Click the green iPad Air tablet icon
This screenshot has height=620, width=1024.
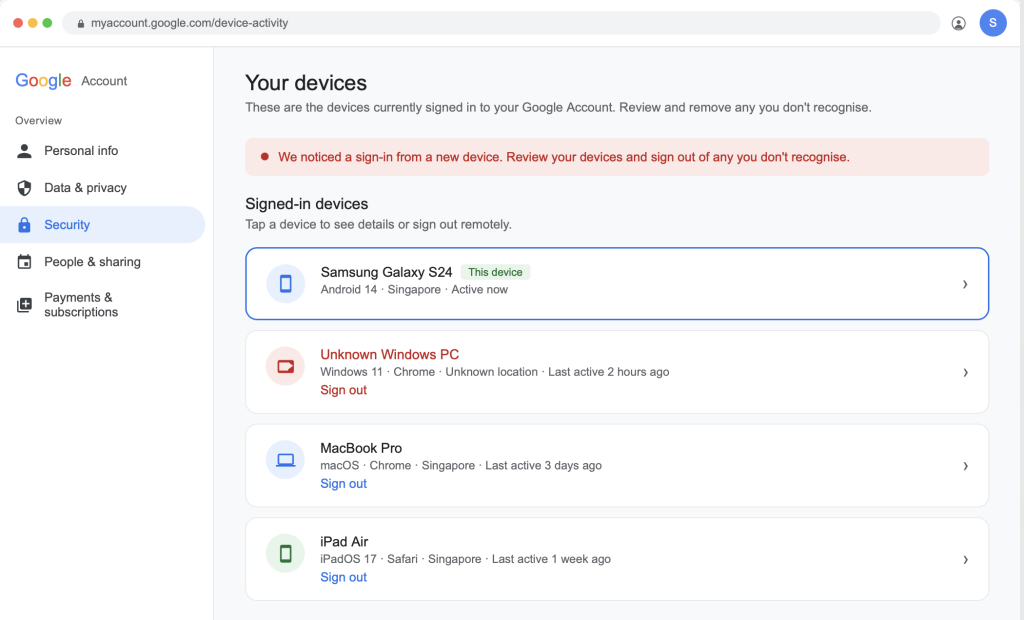click(x=285, y=553)
